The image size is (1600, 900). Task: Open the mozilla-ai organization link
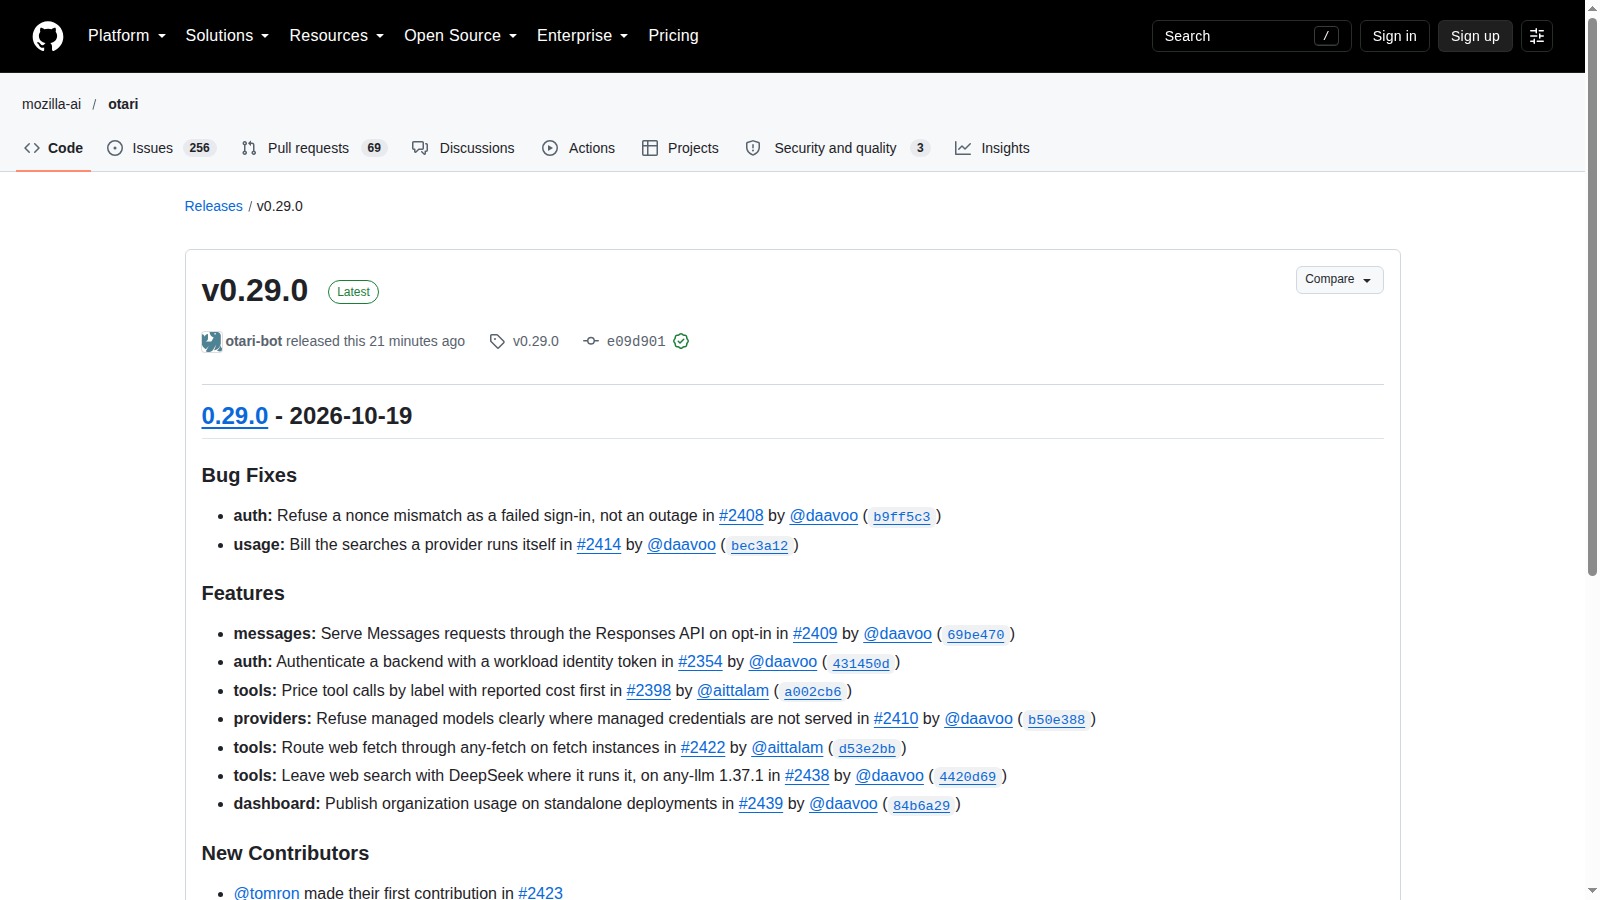pos(52,104)
